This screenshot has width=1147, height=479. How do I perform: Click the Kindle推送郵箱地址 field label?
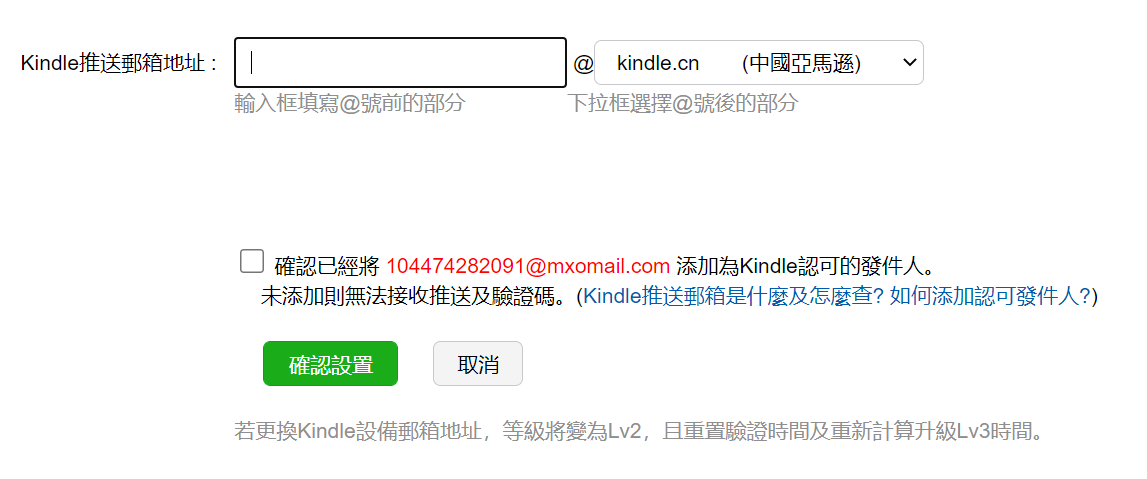[x=120, y=64]
